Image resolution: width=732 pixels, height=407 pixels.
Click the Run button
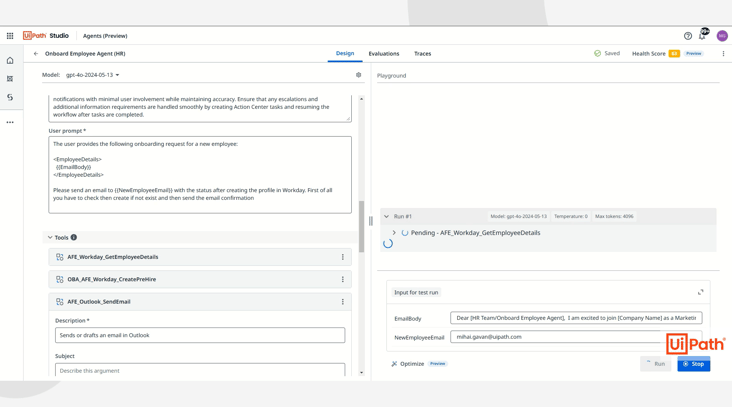point(655,364)
